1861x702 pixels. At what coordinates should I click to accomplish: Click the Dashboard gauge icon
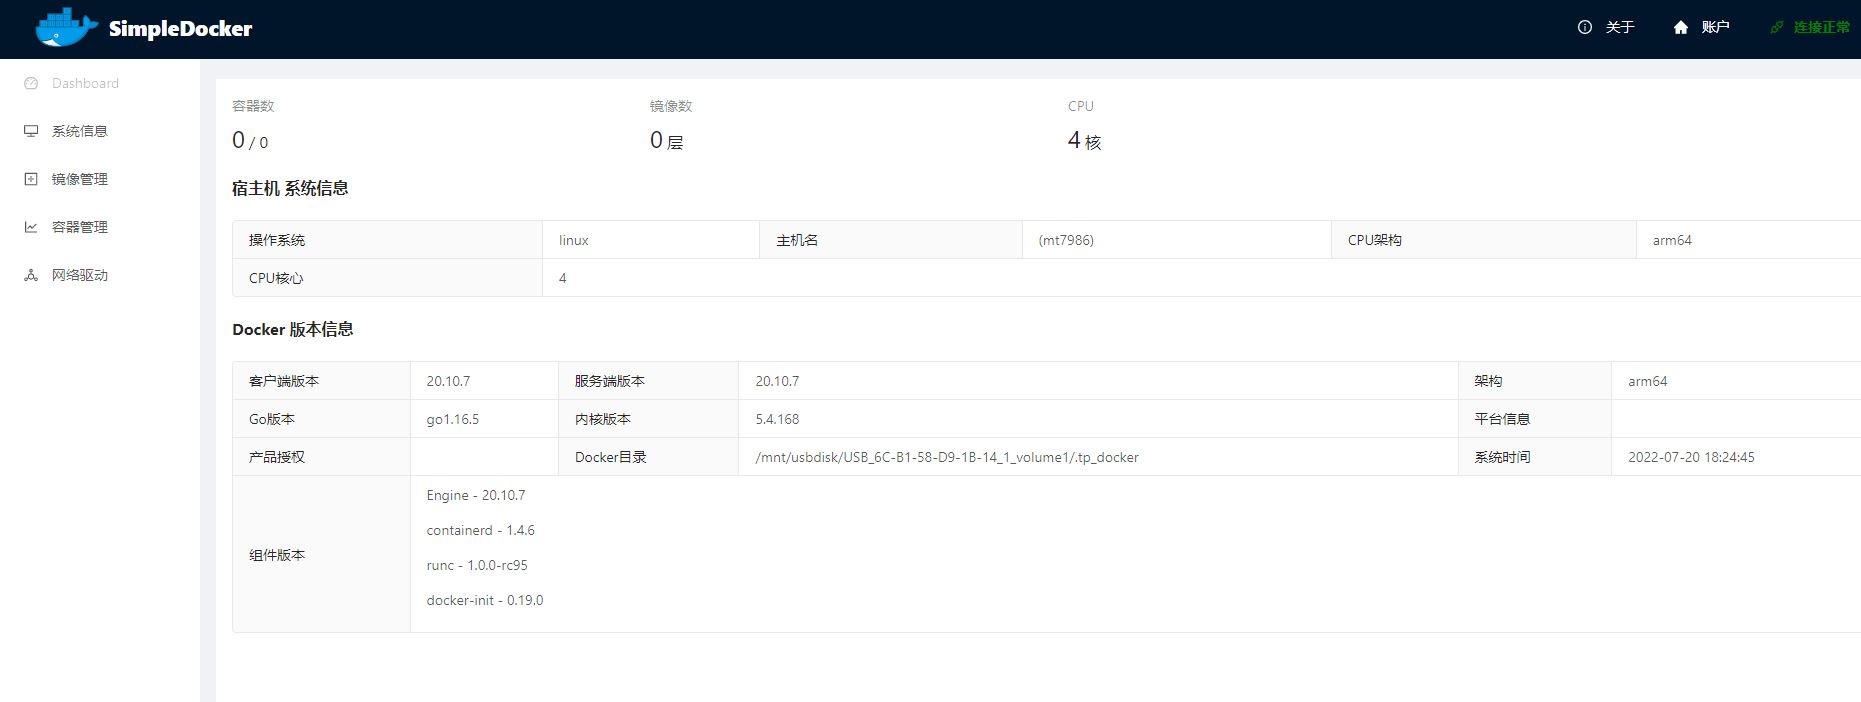point(31,83)
